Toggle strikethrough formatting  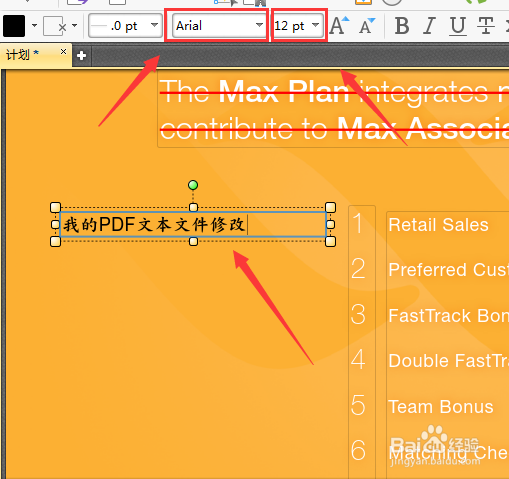pyautogui.click(x=485, y=26)
